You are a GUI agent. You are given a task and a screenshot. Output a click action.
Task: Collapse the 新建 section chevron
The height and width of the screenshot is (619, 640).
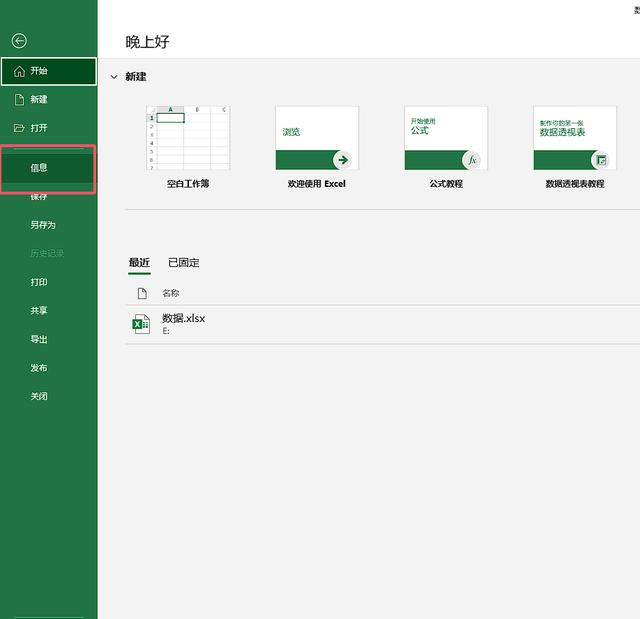coord(114,77)
